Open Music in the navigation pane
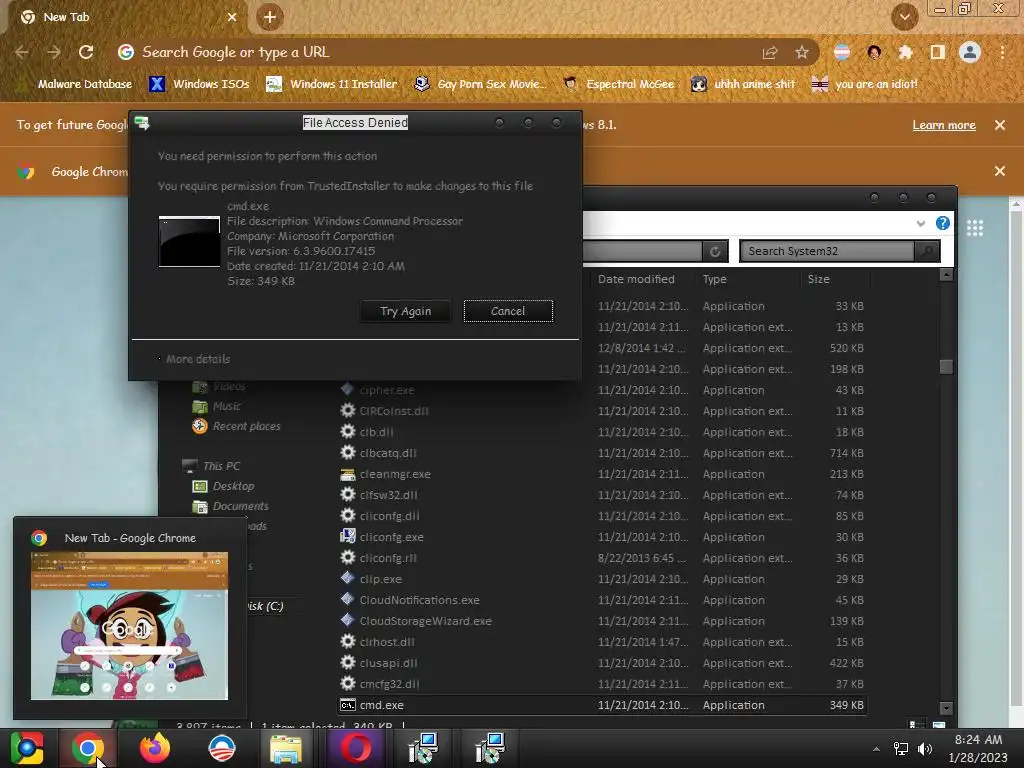 click(217, 406)
